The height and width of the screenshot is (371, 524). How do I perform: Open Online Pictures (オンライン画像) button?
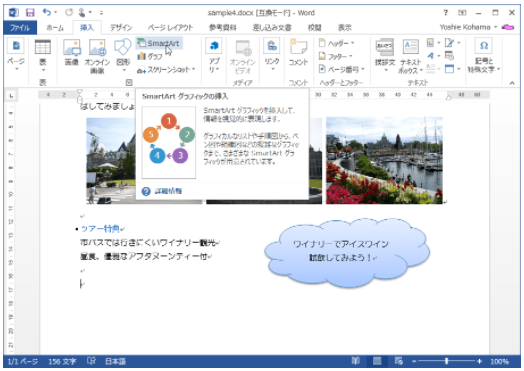[x=97, y=56]
